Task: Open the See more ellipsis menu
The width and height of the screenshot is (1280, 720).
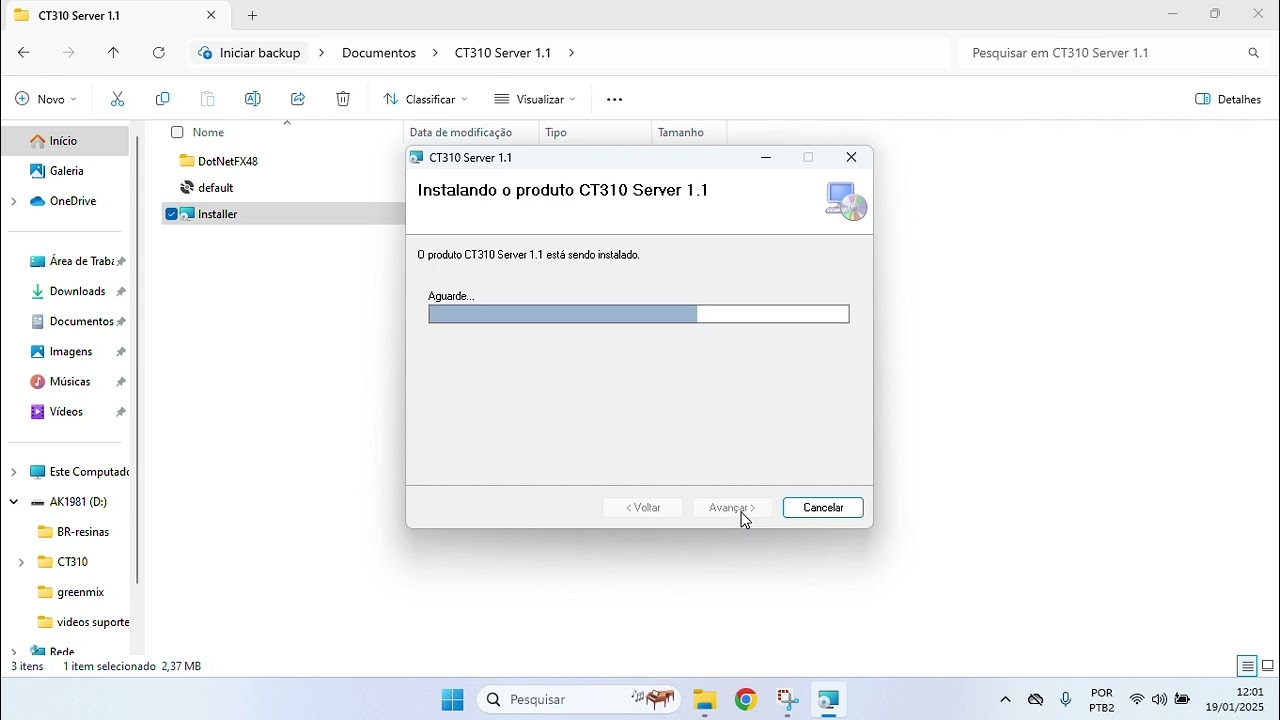Action: tap(614, 99)
